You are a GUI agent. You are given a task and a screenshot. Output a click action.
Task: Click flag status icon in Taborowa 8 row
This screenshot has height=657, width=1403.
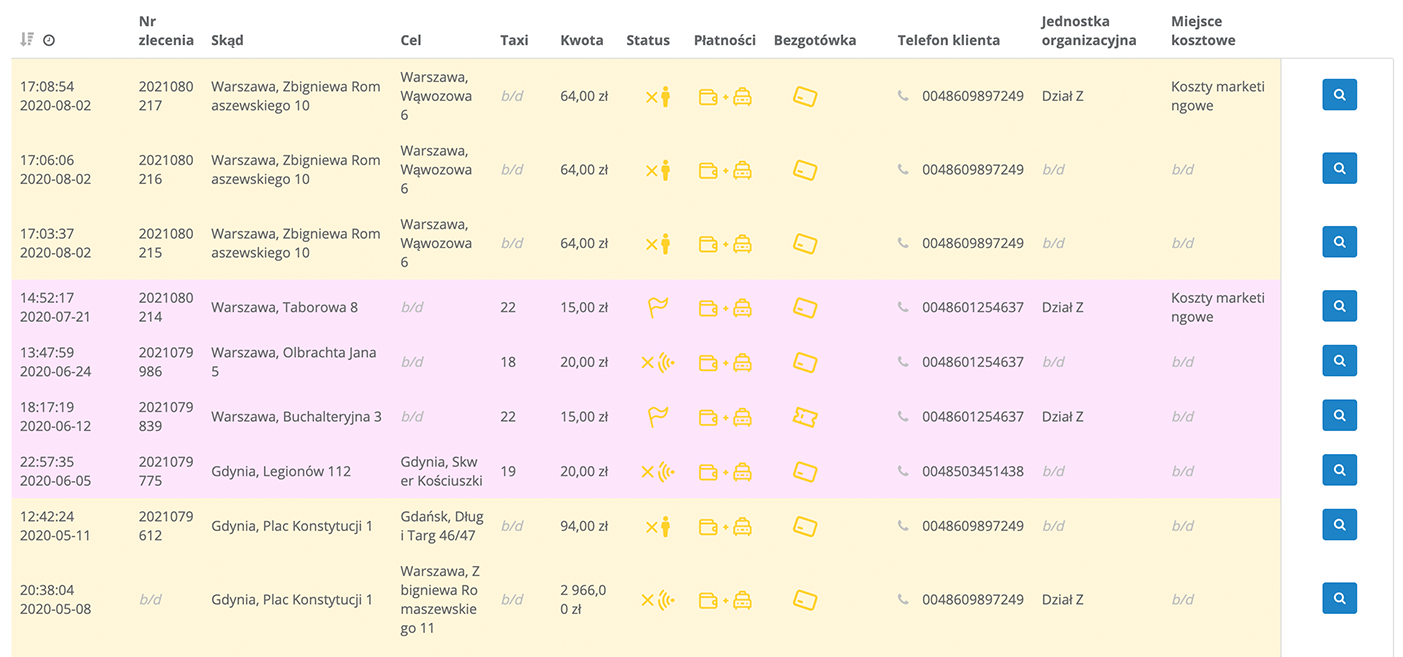(x=658, y=308)
